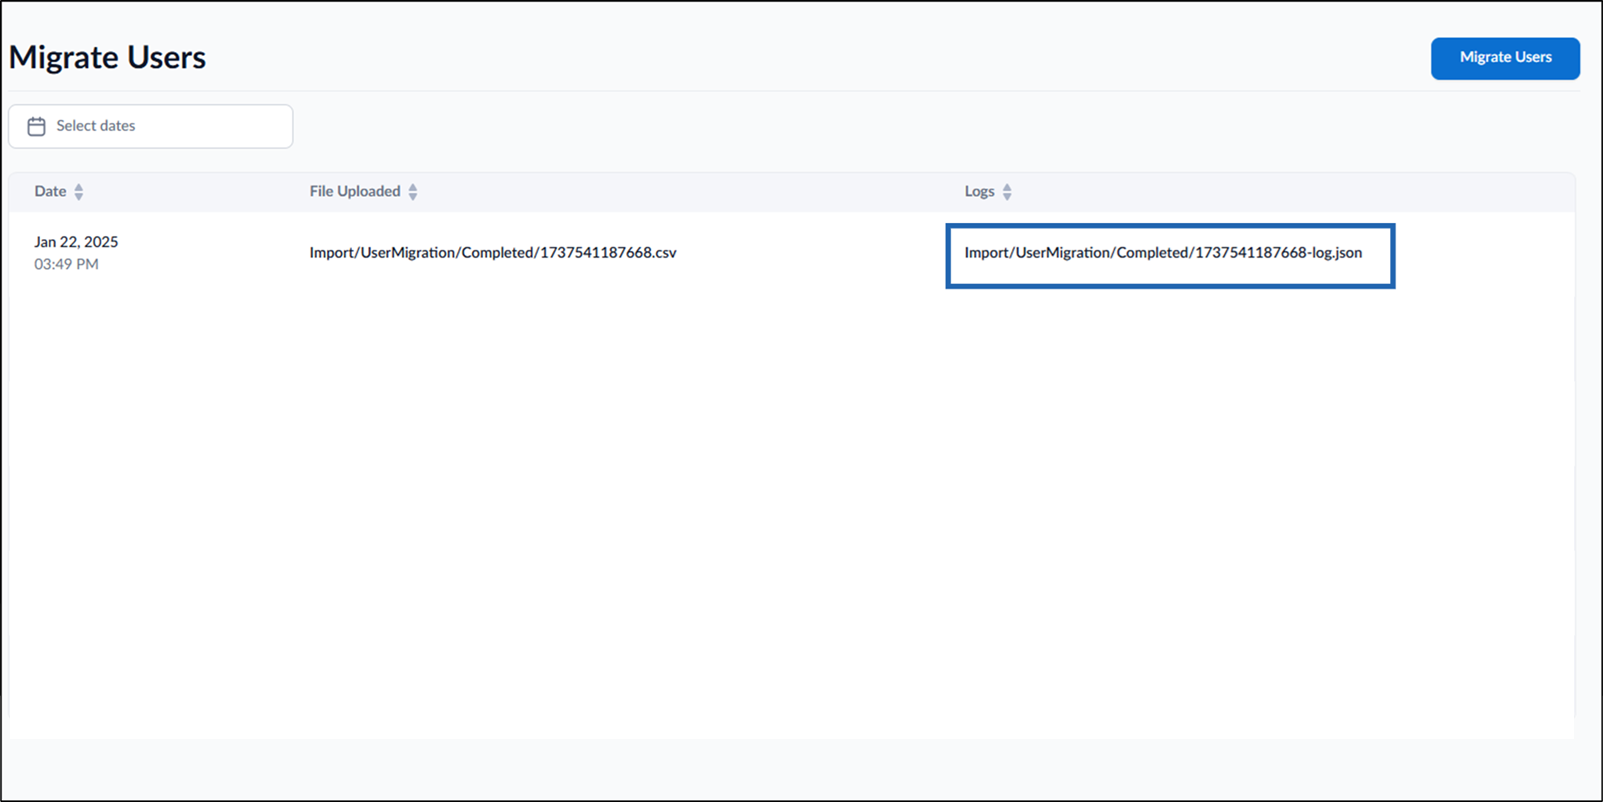Click the calendar icon in date picker
This screenshot has width=1603, height=802.
[x=37, y=126]
